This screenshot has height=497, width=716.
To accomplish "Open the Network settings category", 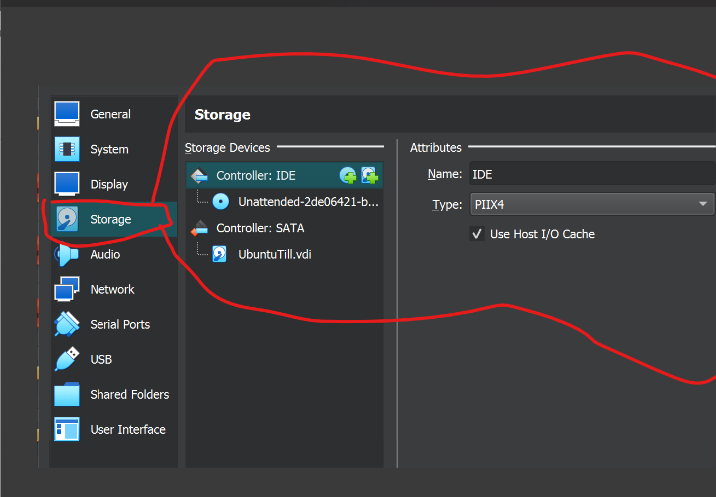I will coord(113,289).
